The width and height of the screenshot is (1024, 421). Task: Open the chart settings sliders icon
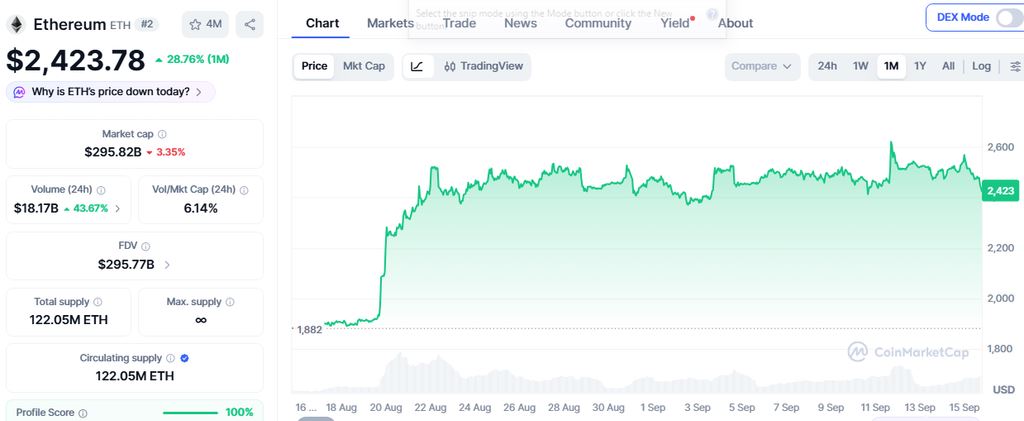coord(1015,67)
